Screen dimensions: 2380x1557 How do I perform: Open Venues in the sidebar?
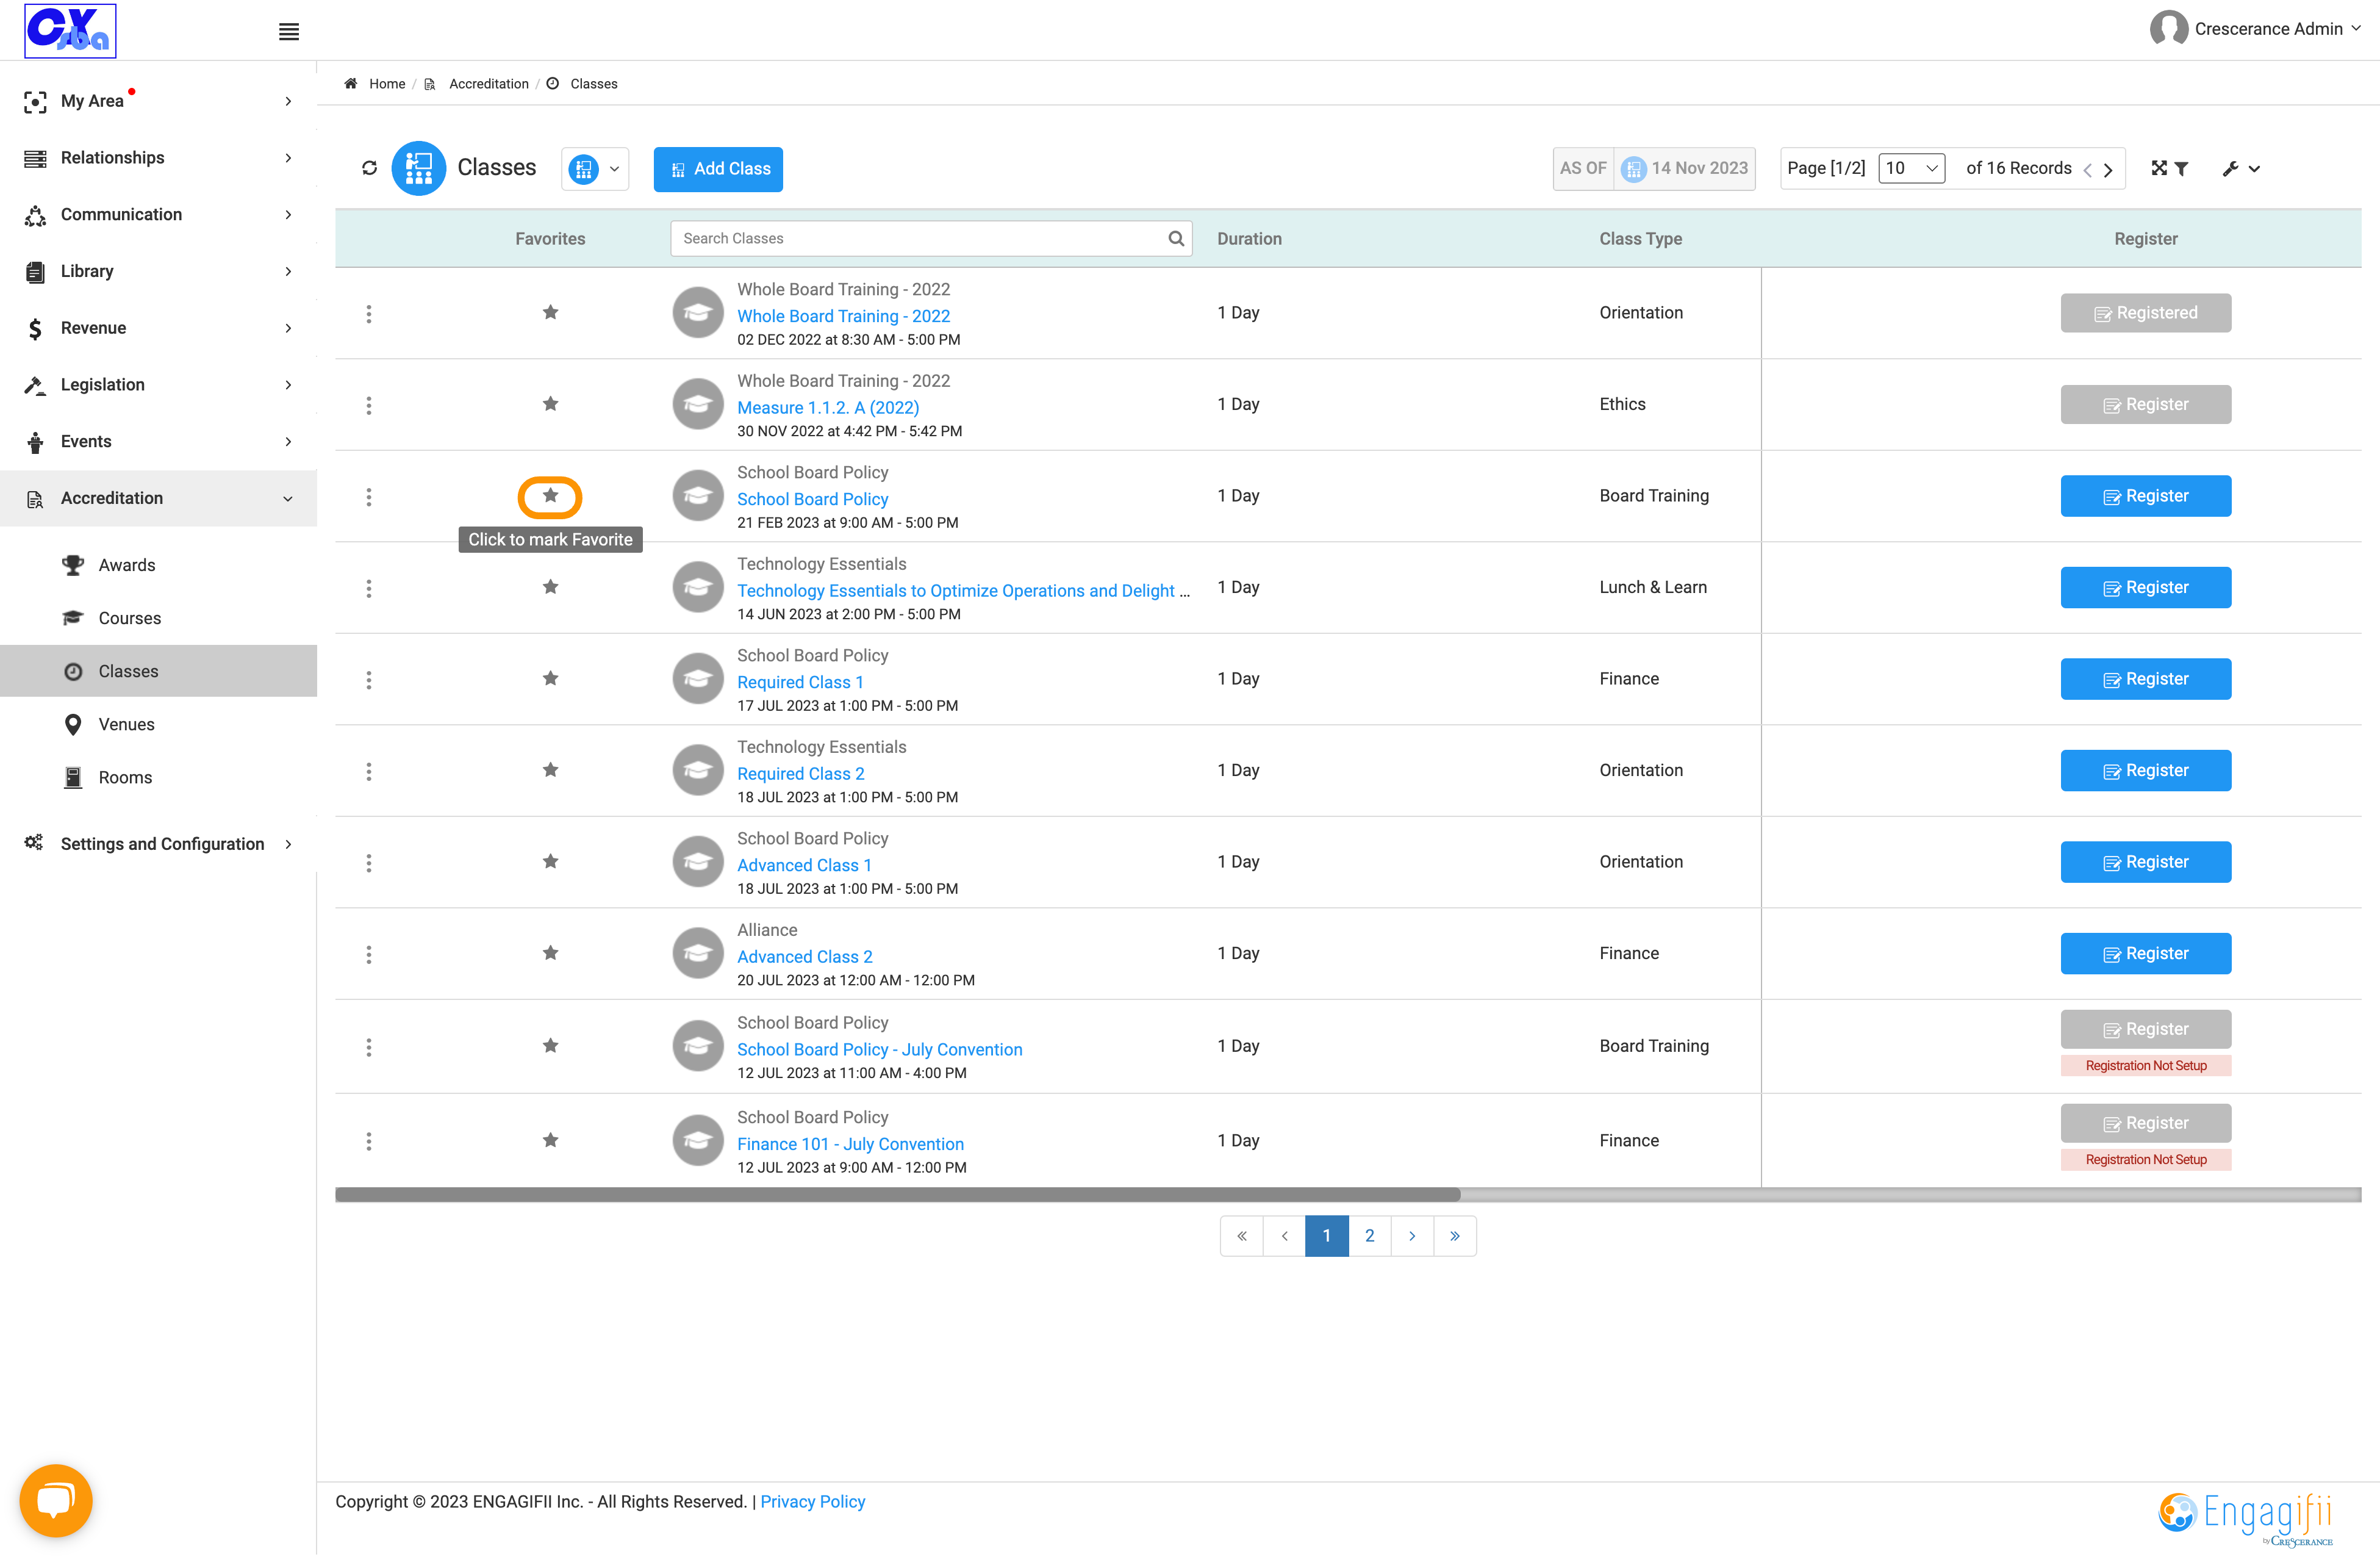pyautogui.click(x=126, y=724)
